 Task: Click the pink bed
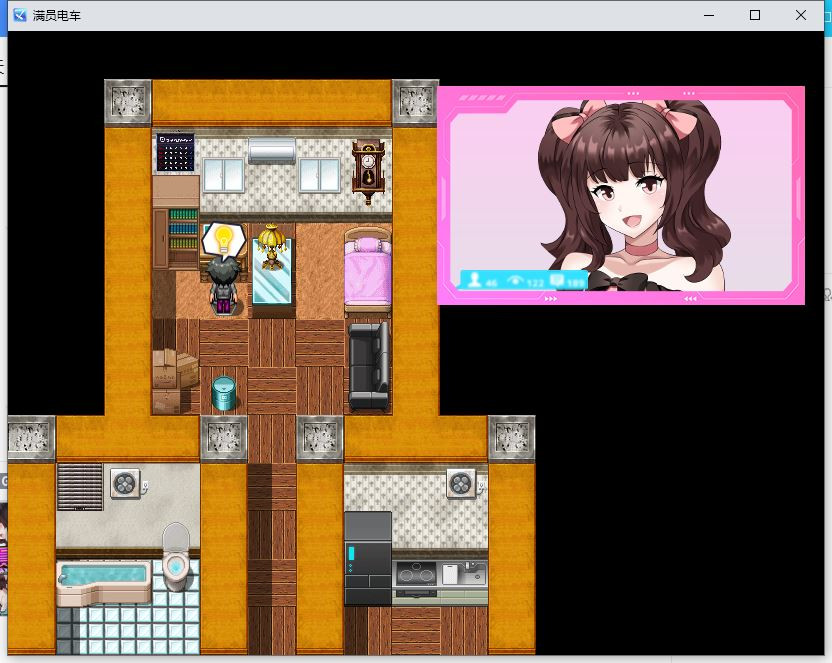[x=368, y=273]
